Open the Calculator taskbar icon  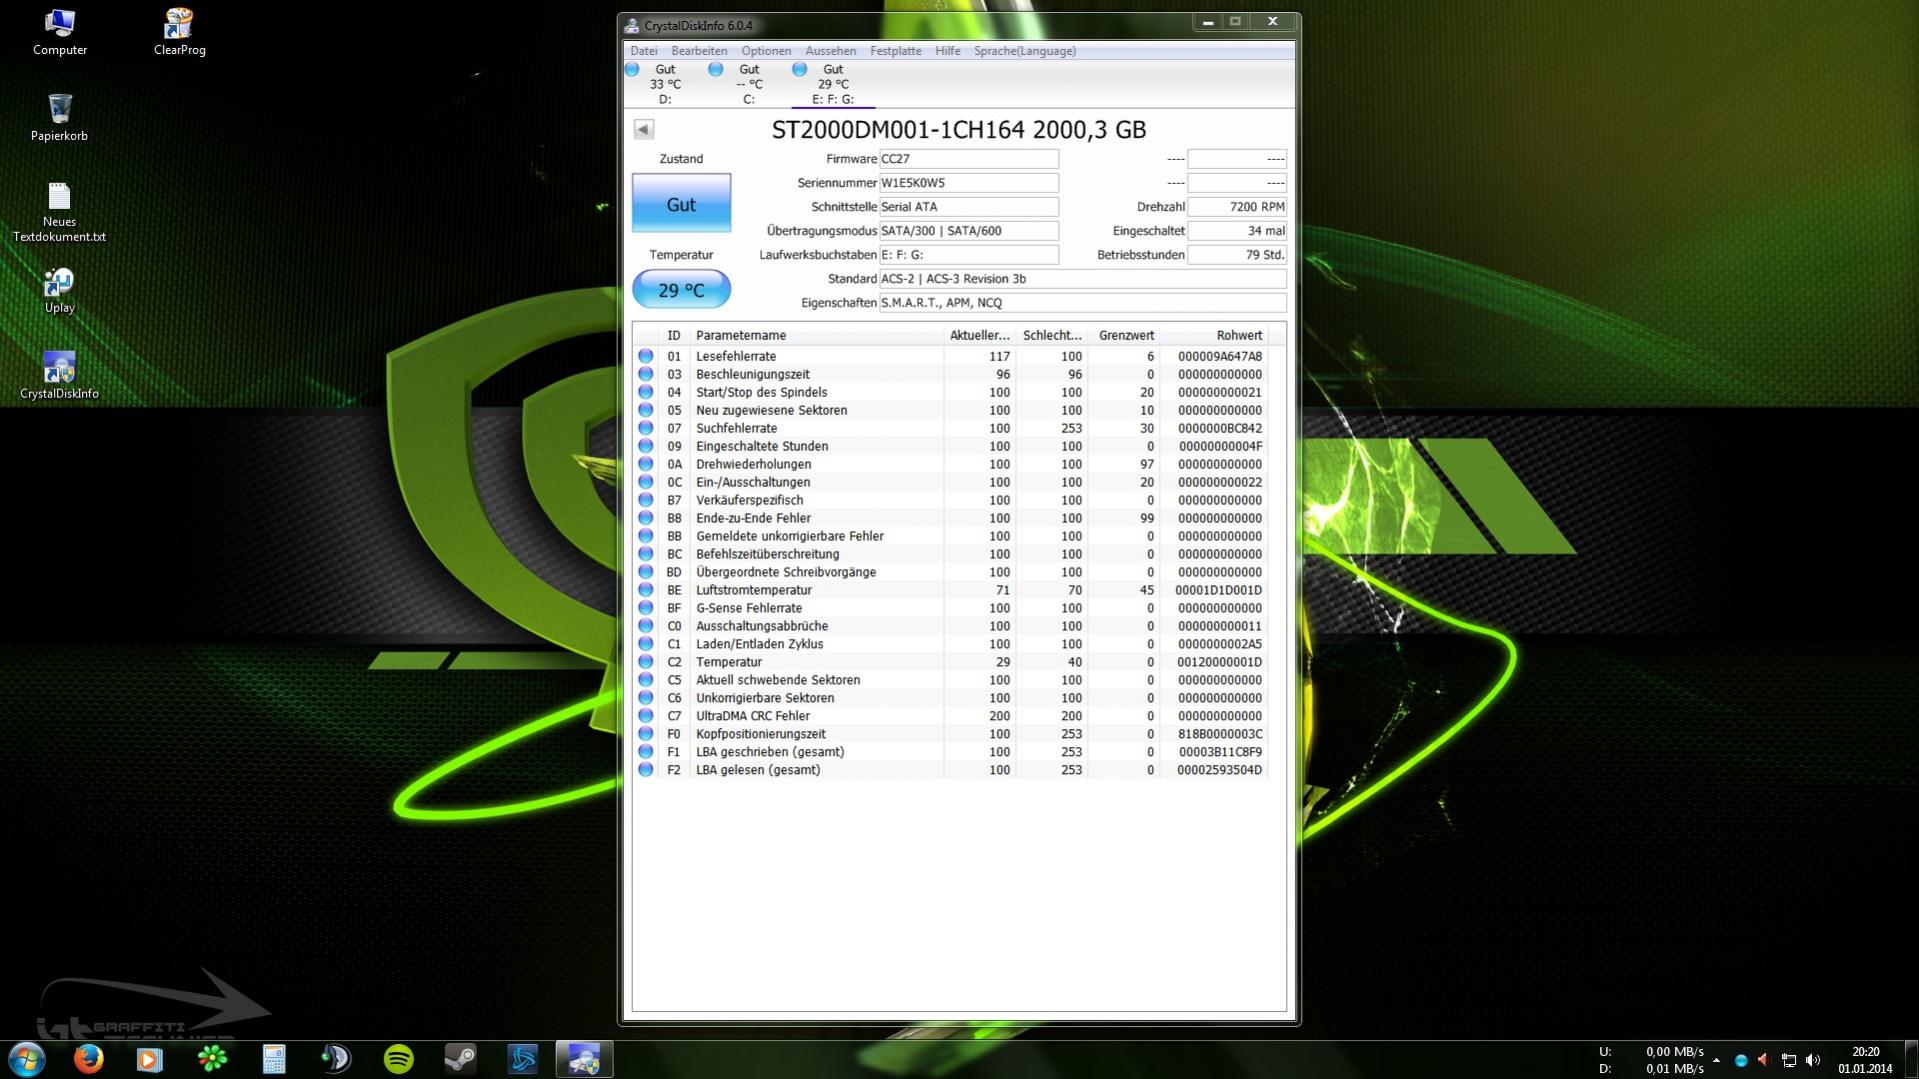tap(274, 1058)
